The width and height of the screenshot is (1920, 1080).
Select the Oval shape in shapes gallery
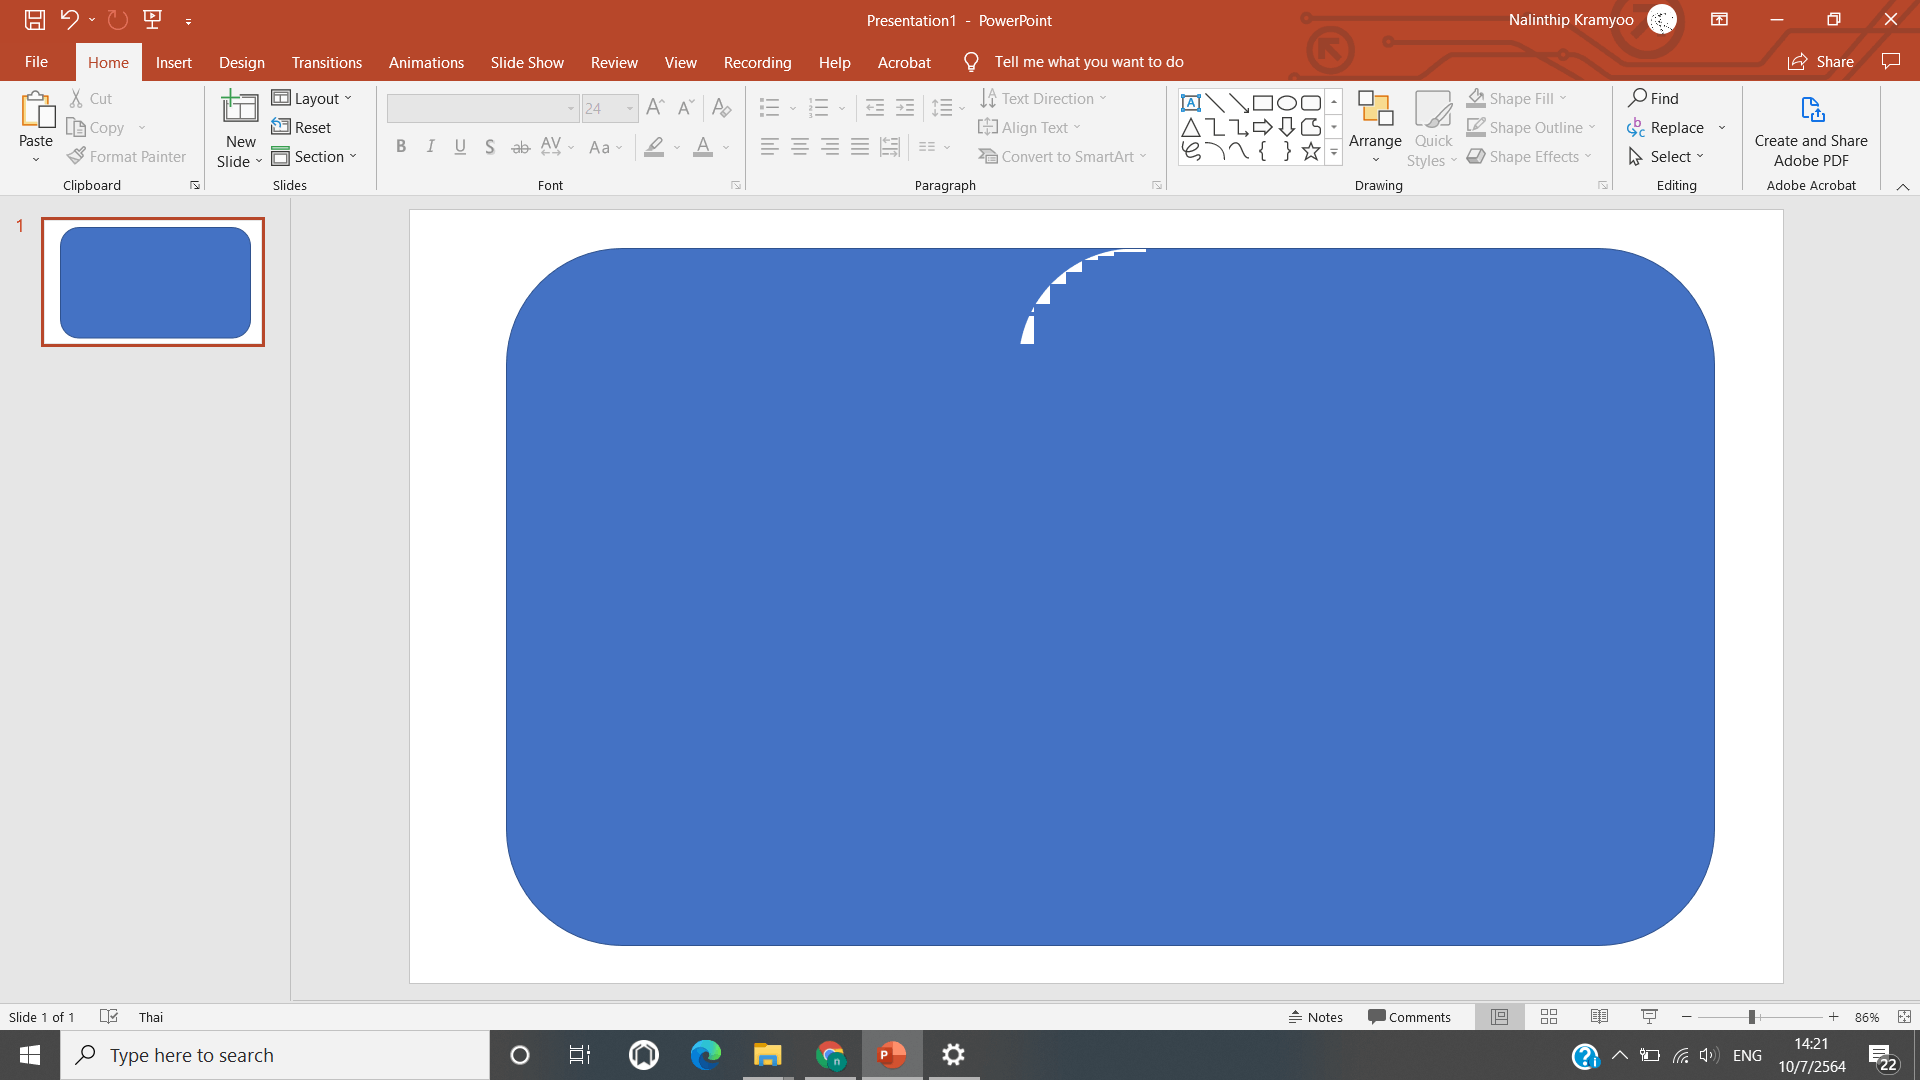pyautogui.click(x=1286, y=103)
